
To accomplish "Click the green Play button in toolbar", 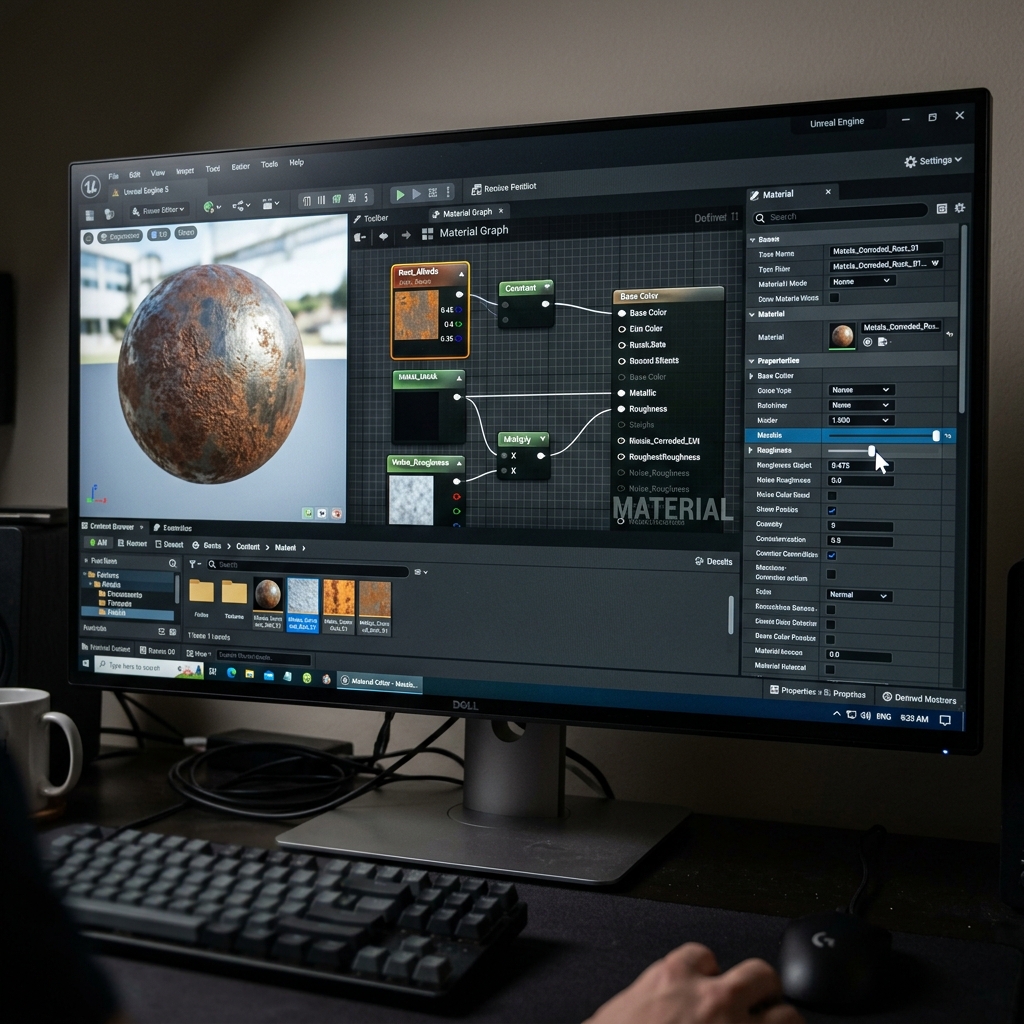I will click(x=400, y=195).
